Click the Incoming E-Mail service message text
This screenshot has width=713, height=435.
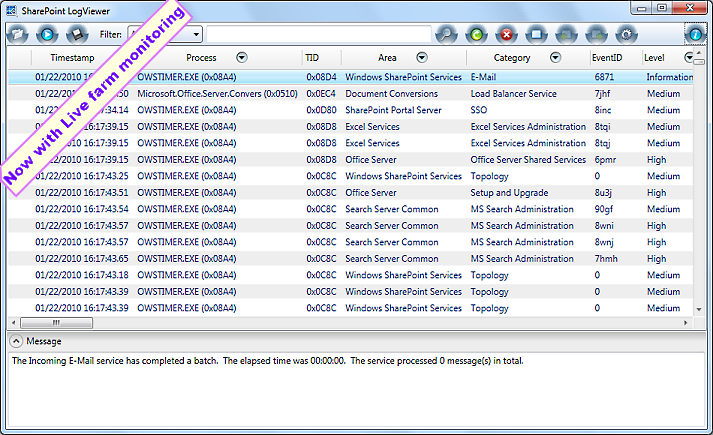pos(268,361)
